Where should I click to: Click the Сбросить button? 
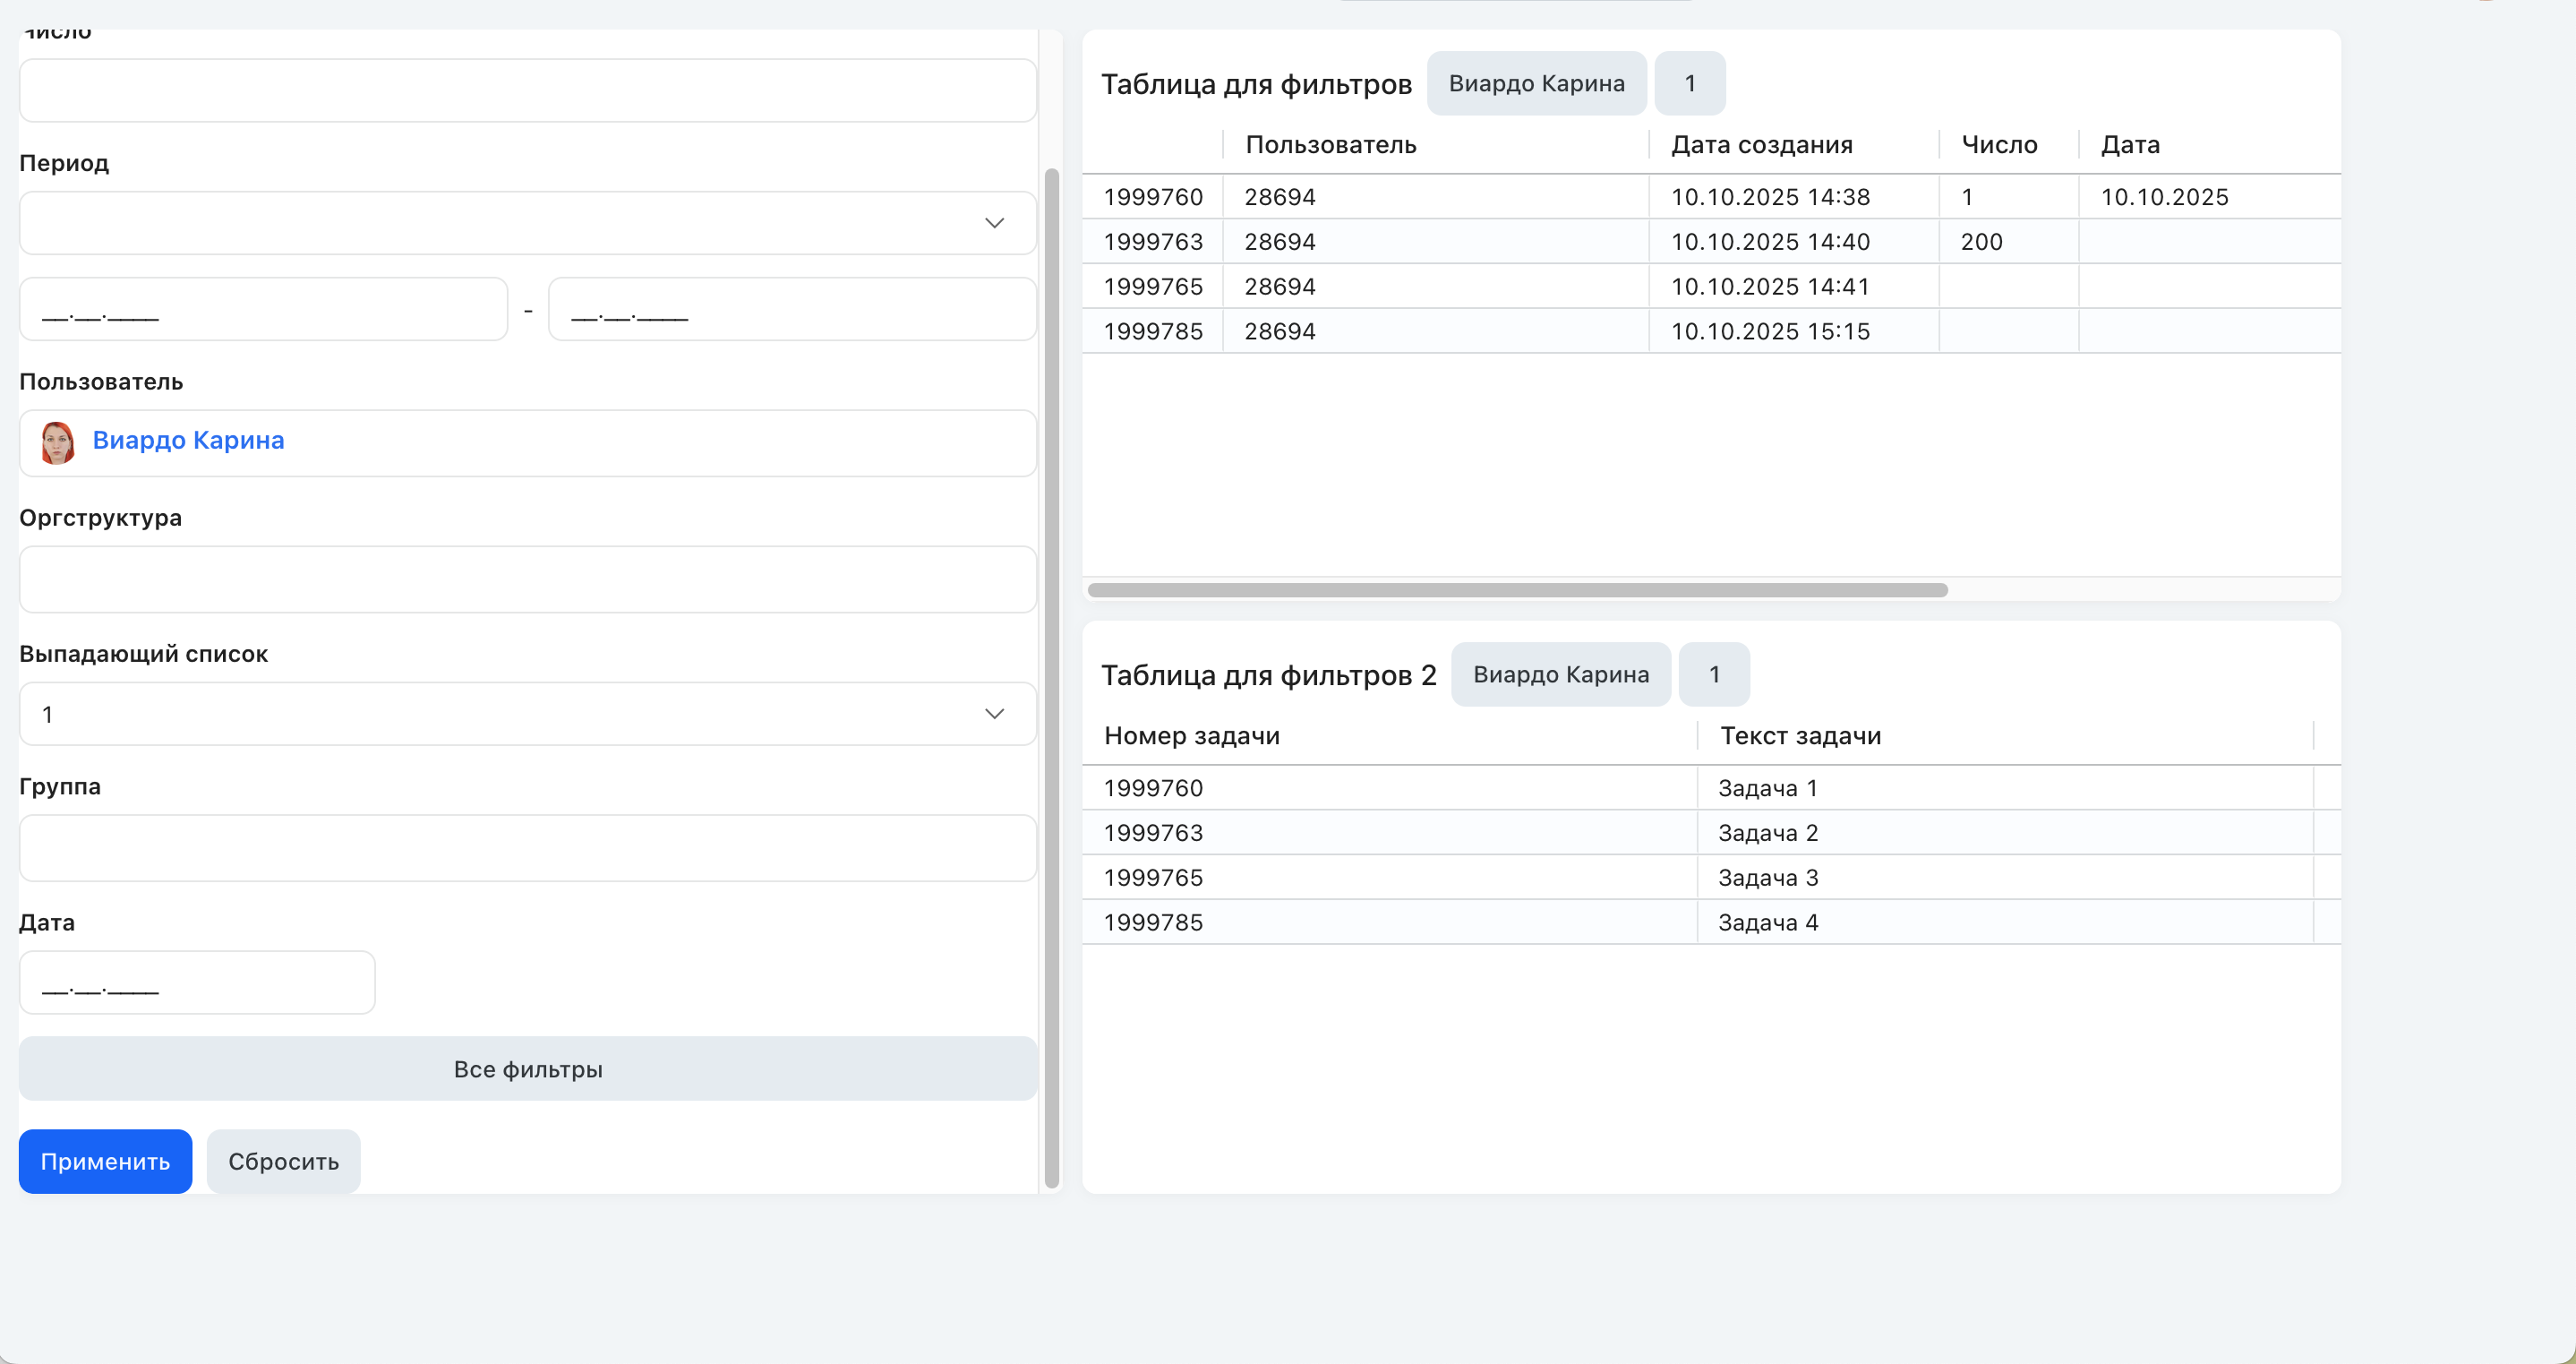pos(283,1161)
